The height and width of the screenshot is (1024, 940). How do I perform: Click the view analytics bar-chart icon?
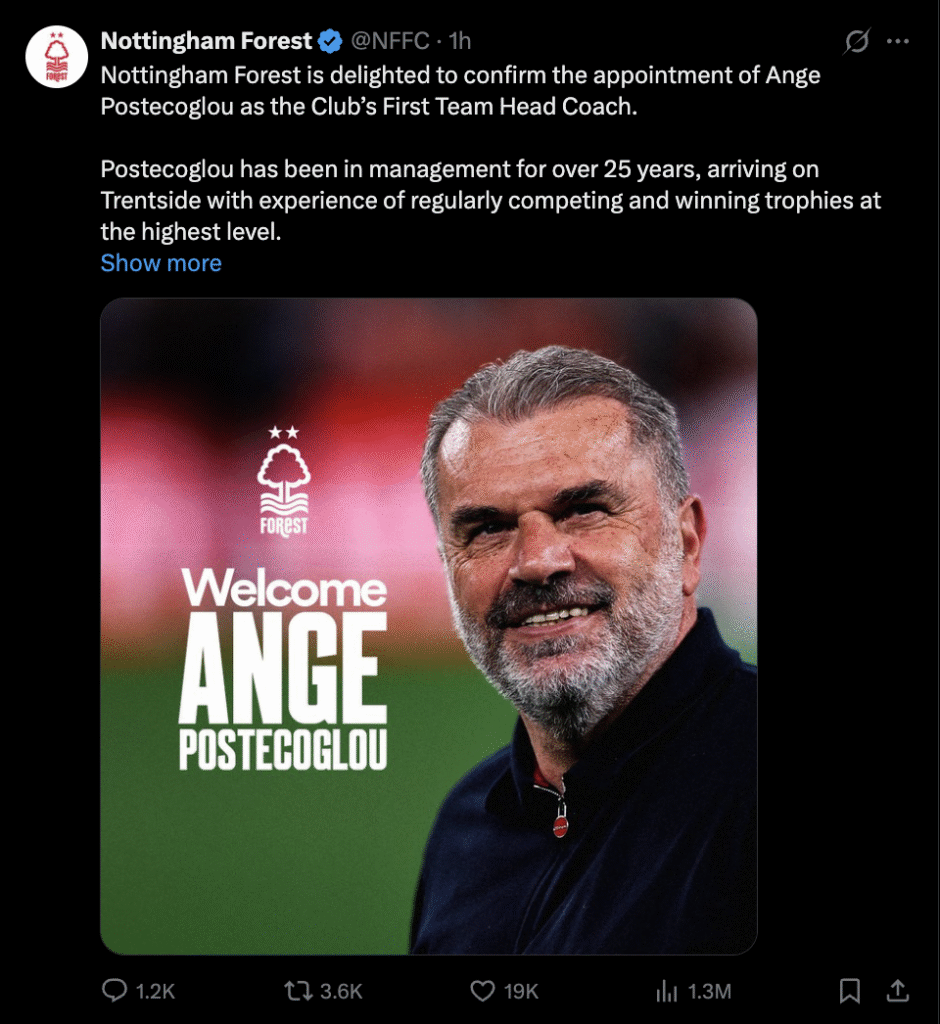666,991
